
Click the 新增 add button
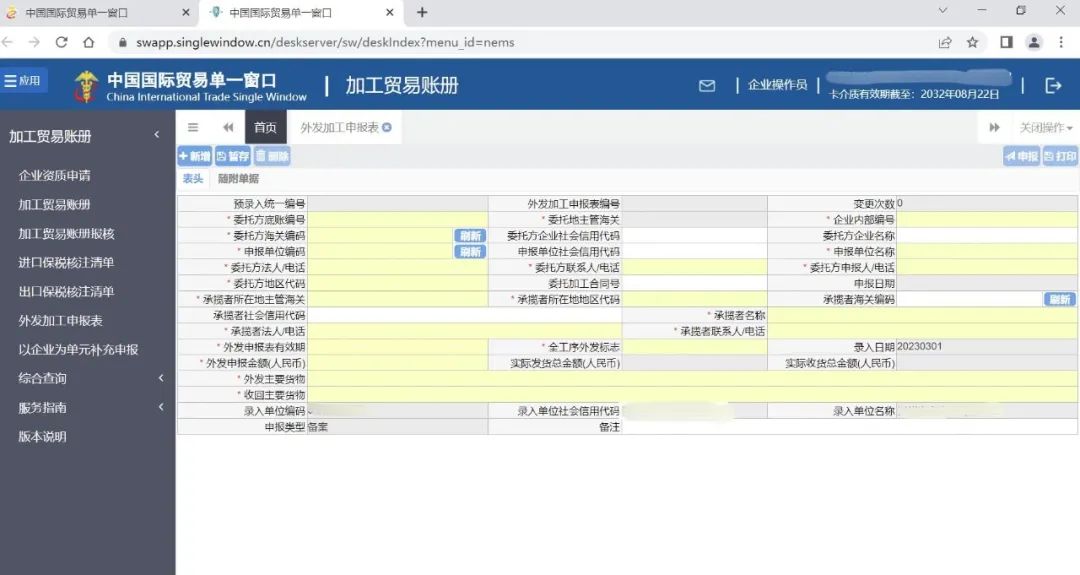click(x=195, y=156)
